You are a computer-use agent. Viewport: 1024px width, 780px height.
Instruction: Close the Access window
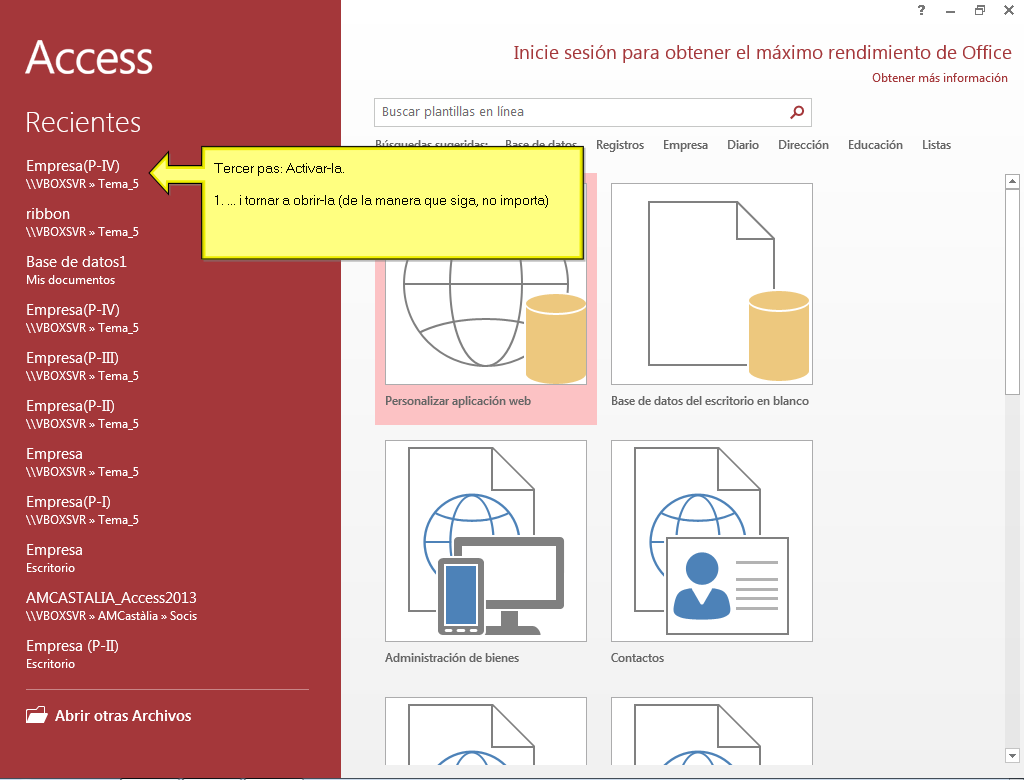point(1009,10)
